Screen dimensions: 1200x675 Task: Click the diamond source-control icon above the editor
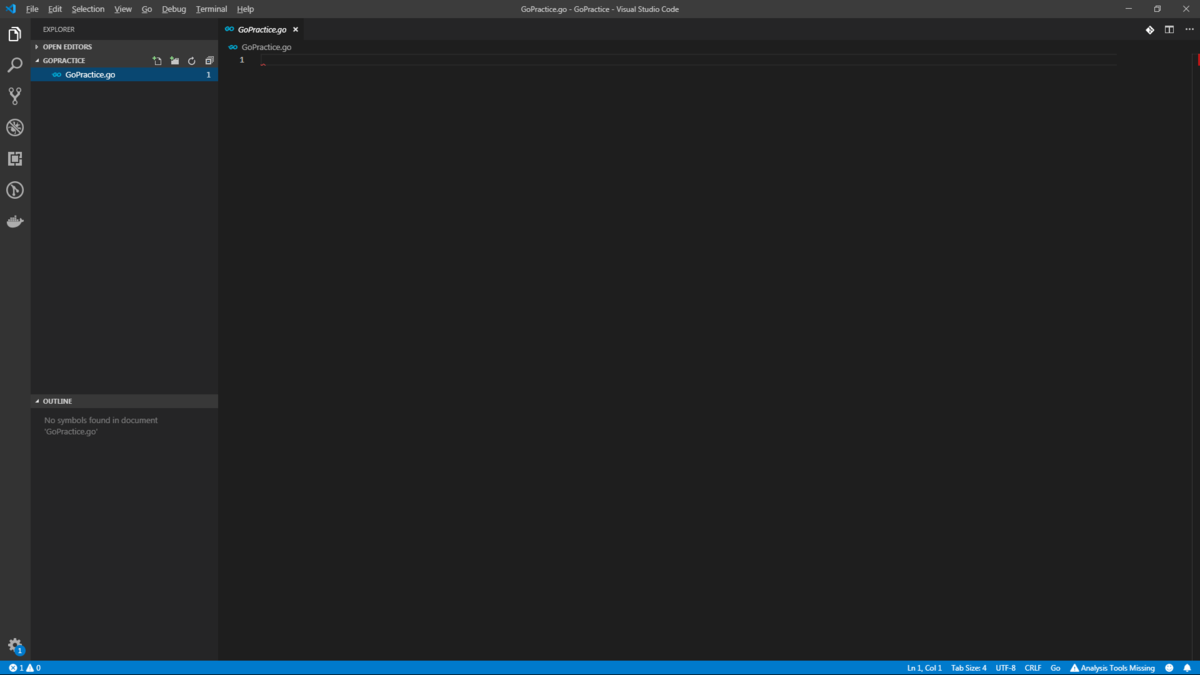click(x=1150, y=30)
